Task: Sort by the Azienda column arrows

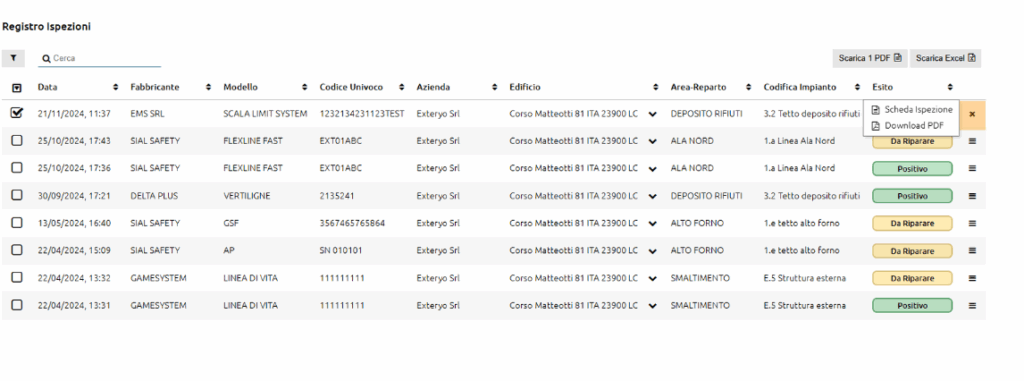Action: click(494, 87)
